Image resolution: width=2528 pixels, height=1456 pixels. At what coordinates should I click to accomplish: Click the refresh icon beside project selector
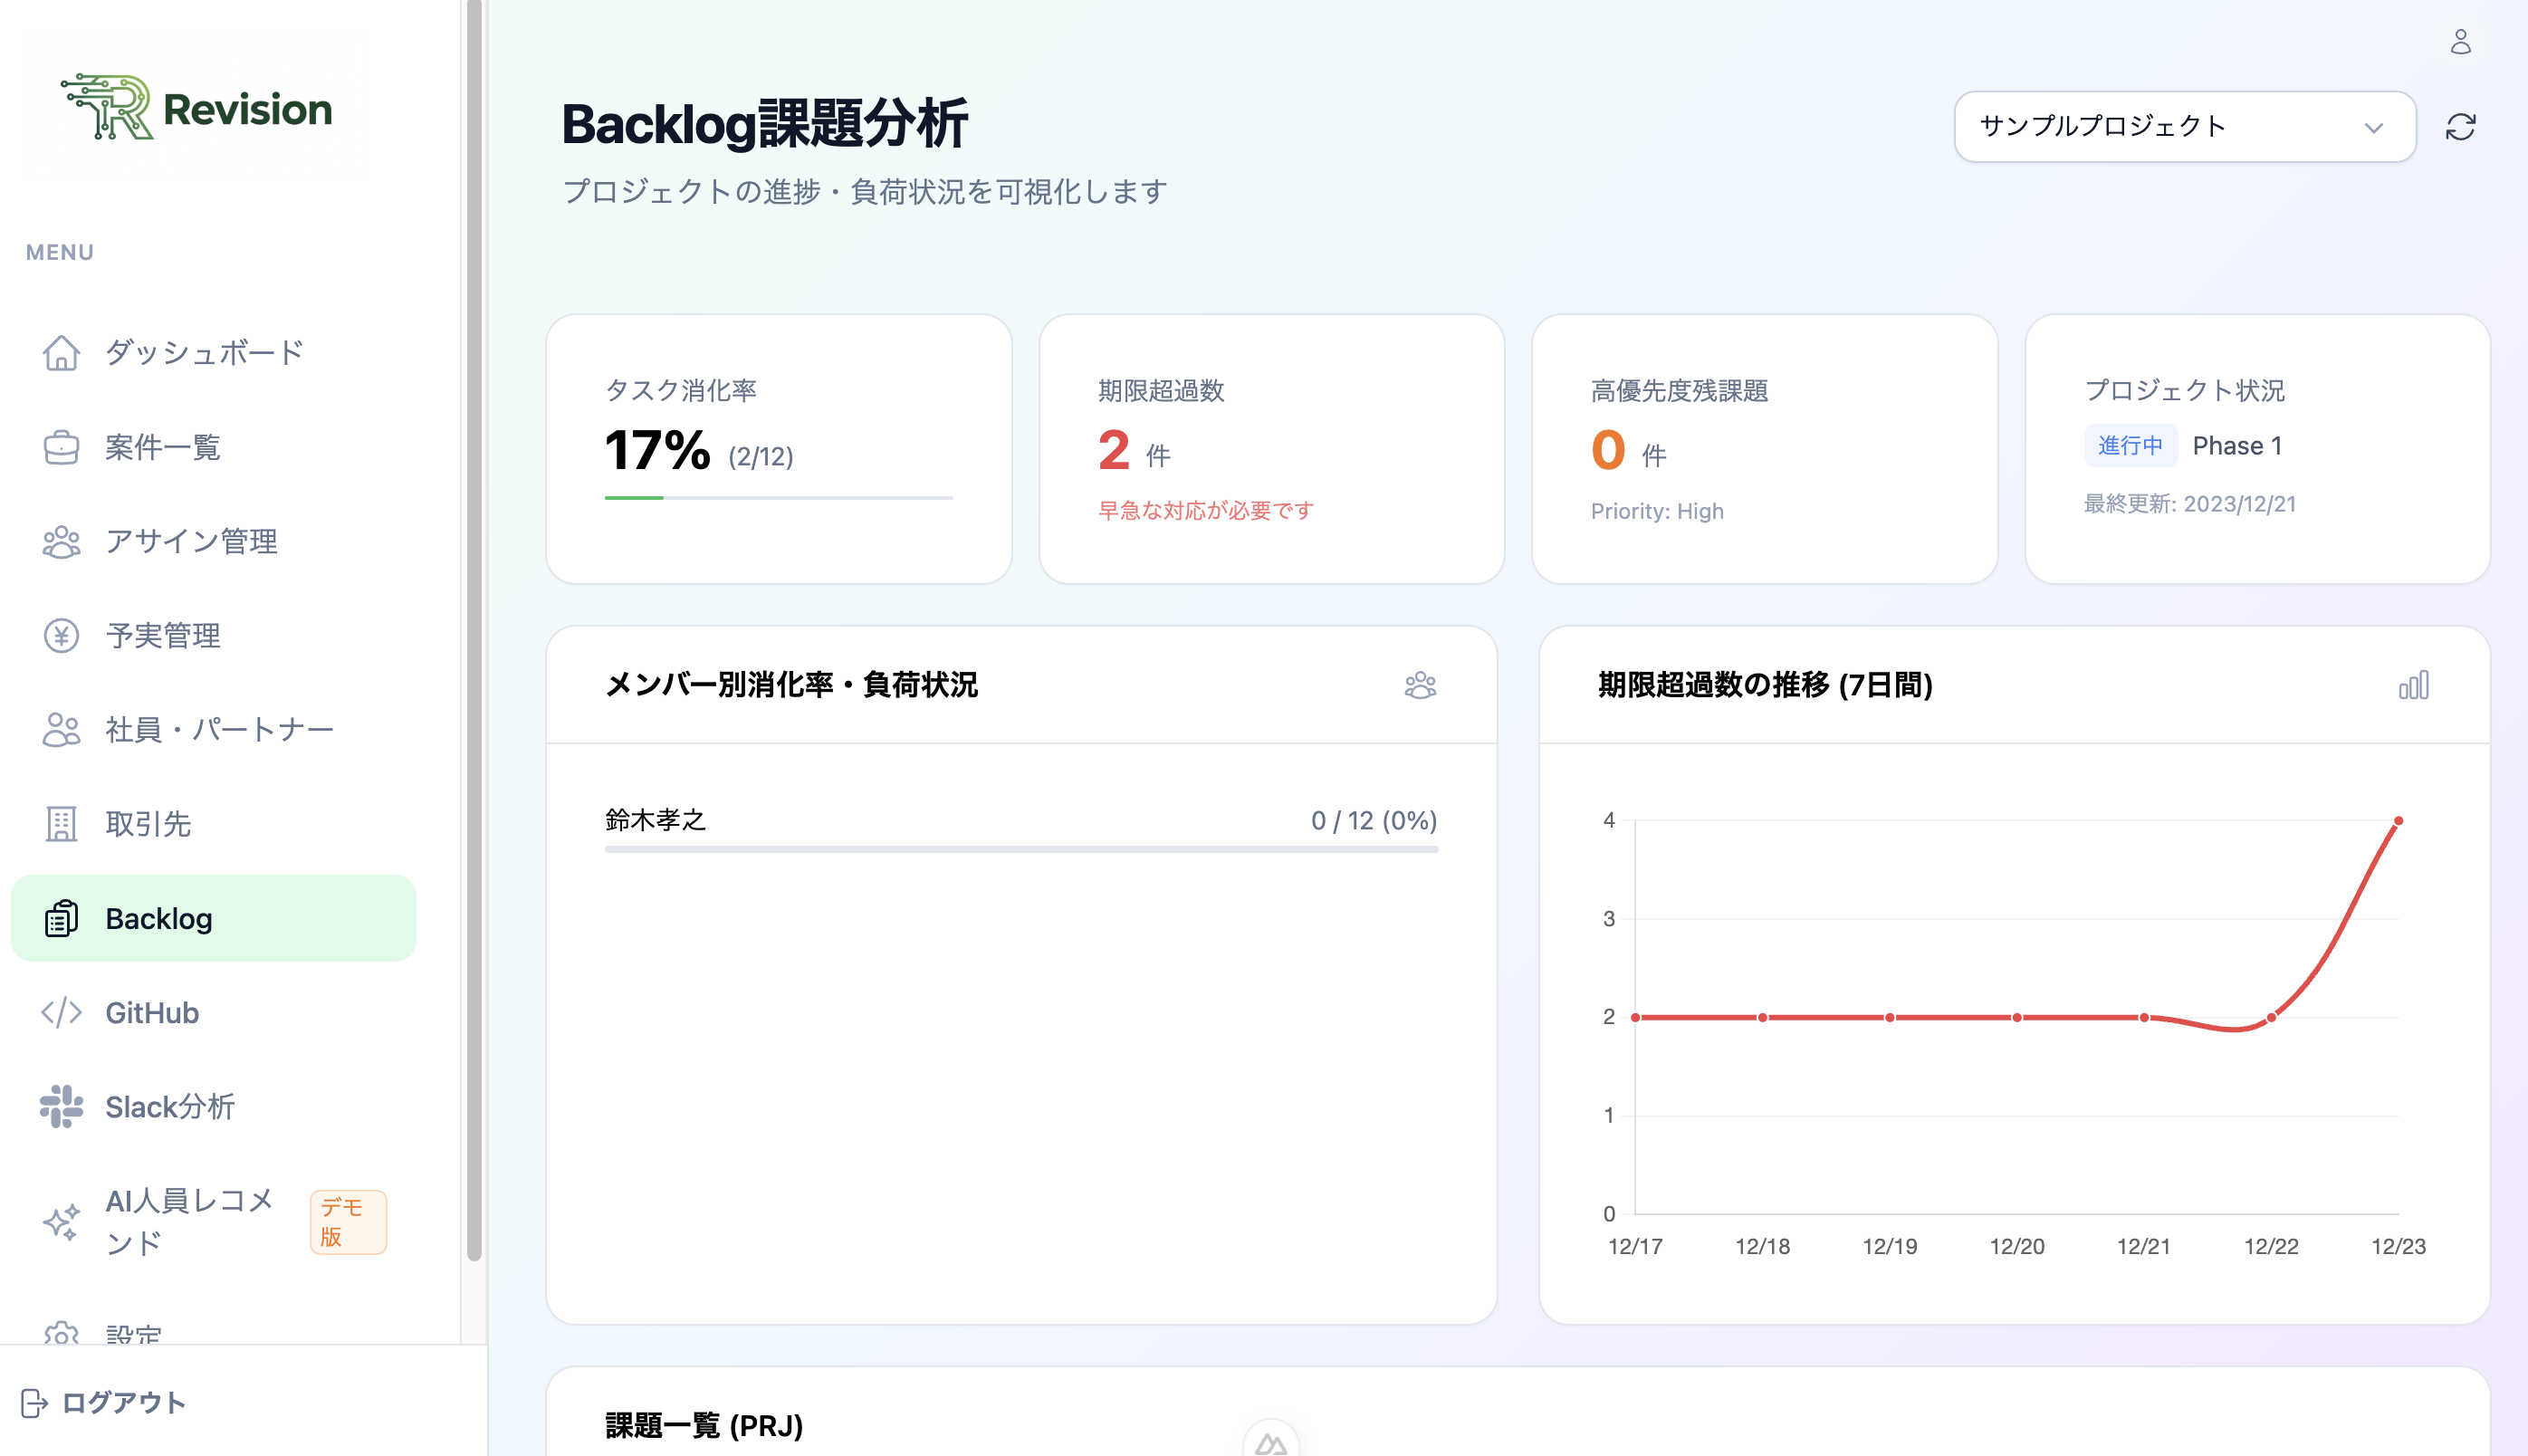[x=2461, y=126]
